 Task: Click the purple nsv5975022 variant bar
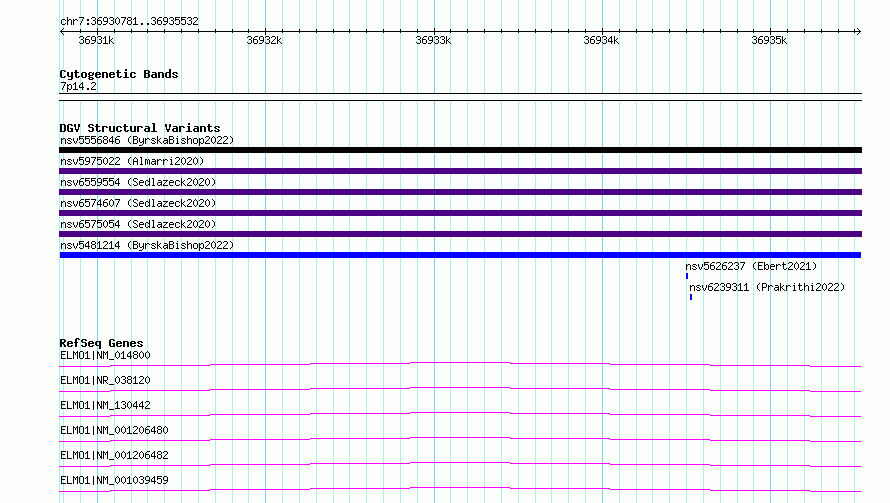pos(460,171)
